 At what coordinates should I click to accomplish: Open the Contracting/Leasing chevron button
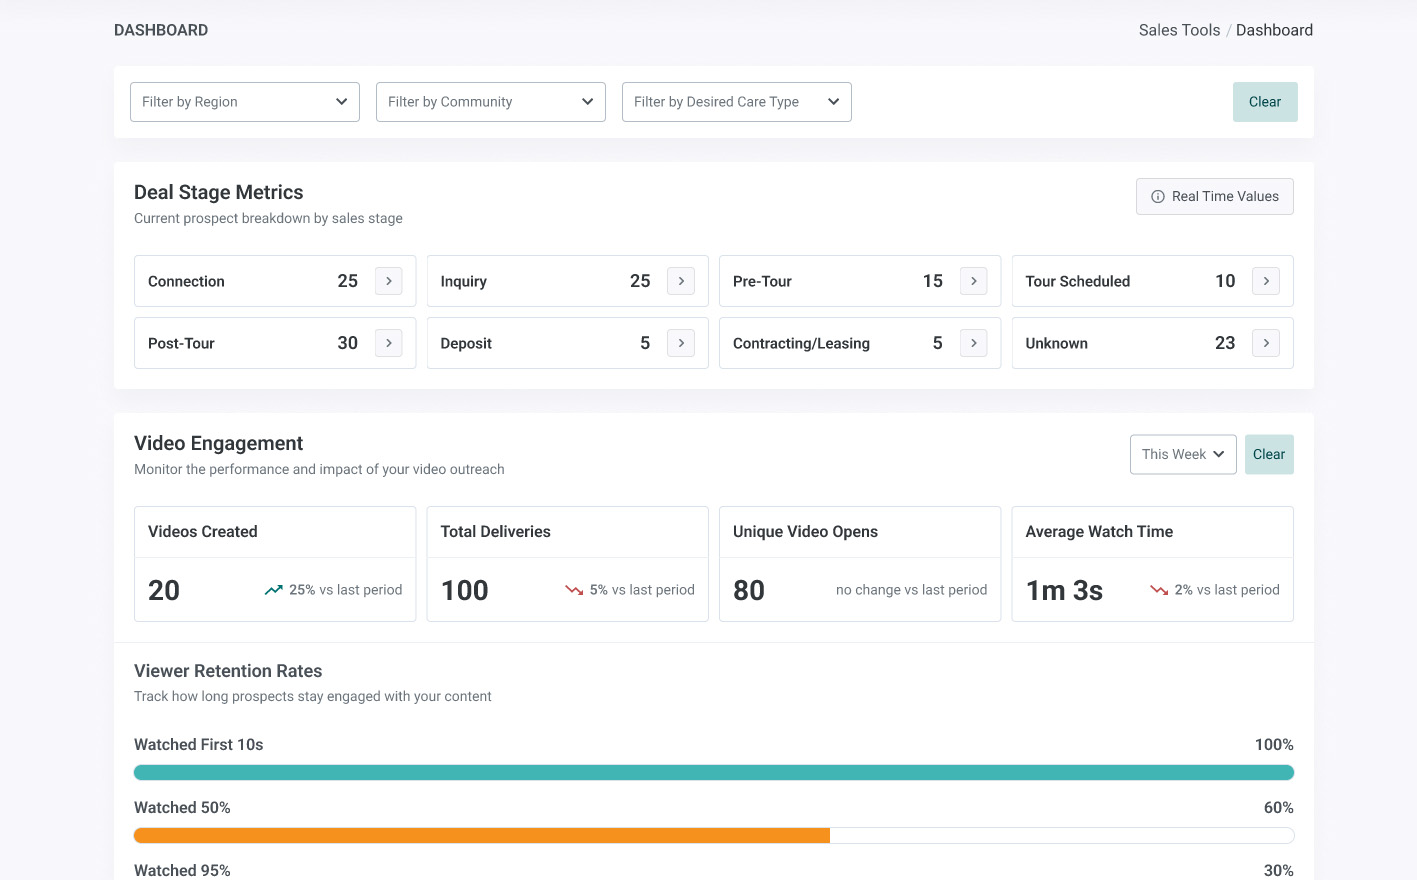(x=974, y=343)
